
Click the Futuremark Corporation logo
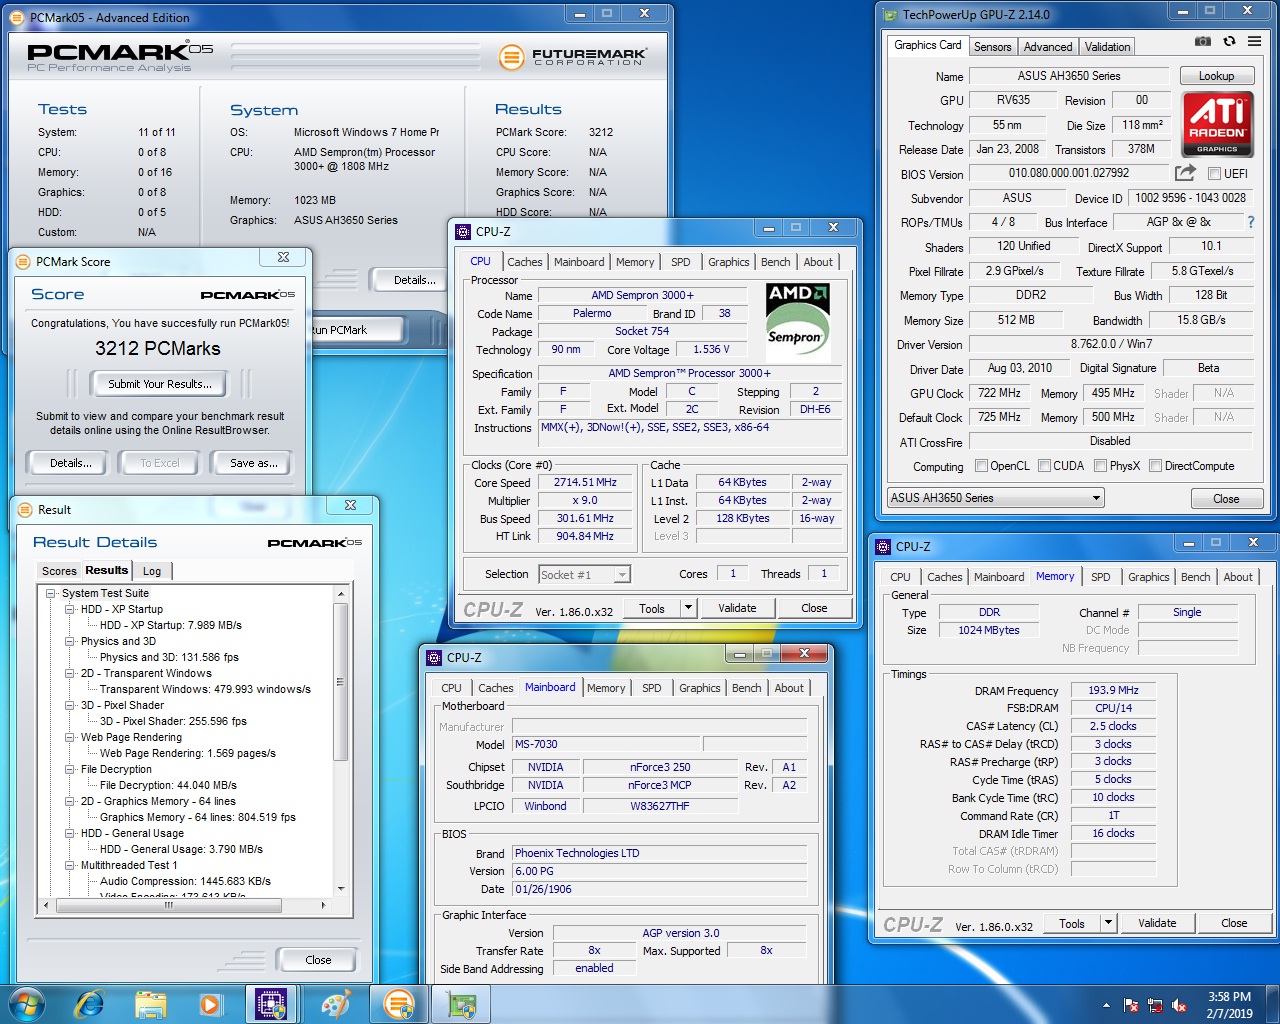point(573,57)
